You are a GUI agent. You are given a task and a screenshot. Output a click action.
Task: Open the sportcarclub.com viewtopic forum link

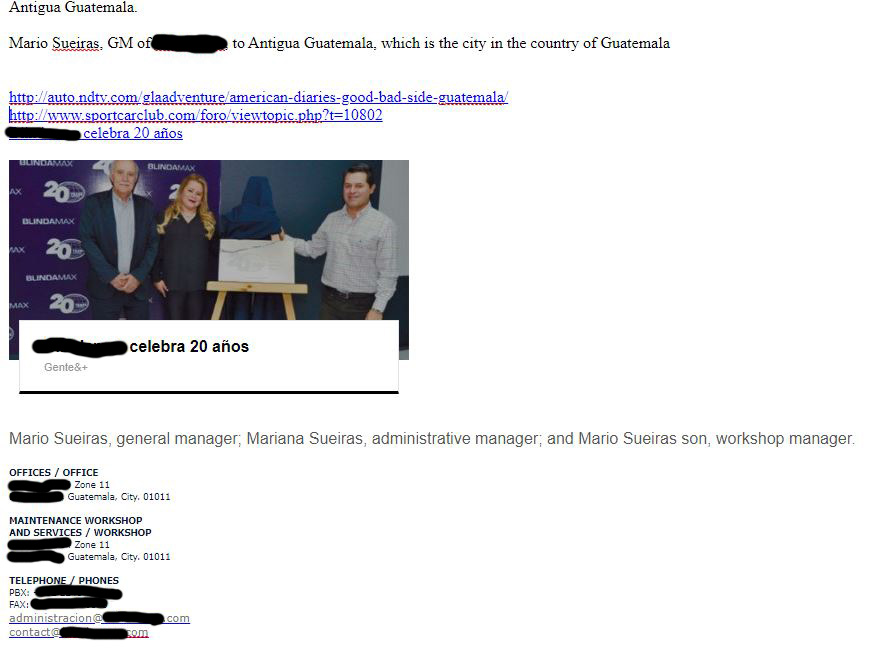(196, 115)
